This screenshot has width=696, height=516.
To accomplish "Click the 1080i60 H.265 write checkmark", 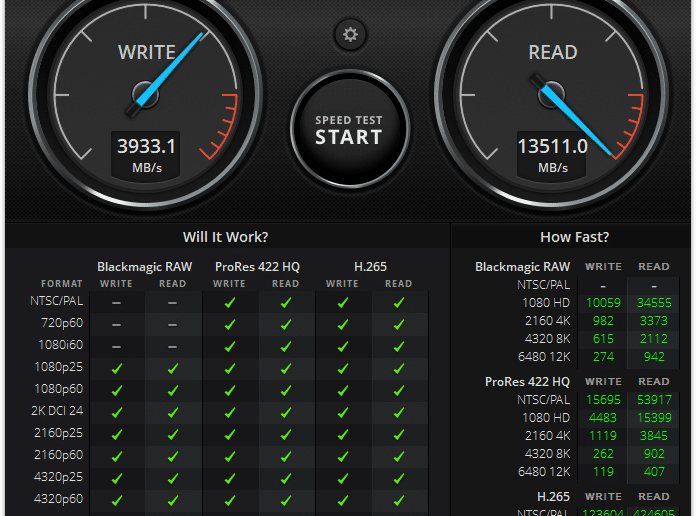I will pyautogui.click(x=343, y=347).
